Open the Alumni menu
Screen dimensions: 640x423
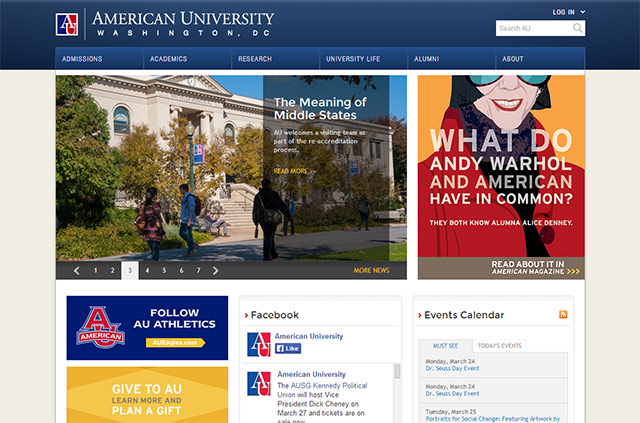click(x=451, y=58)
